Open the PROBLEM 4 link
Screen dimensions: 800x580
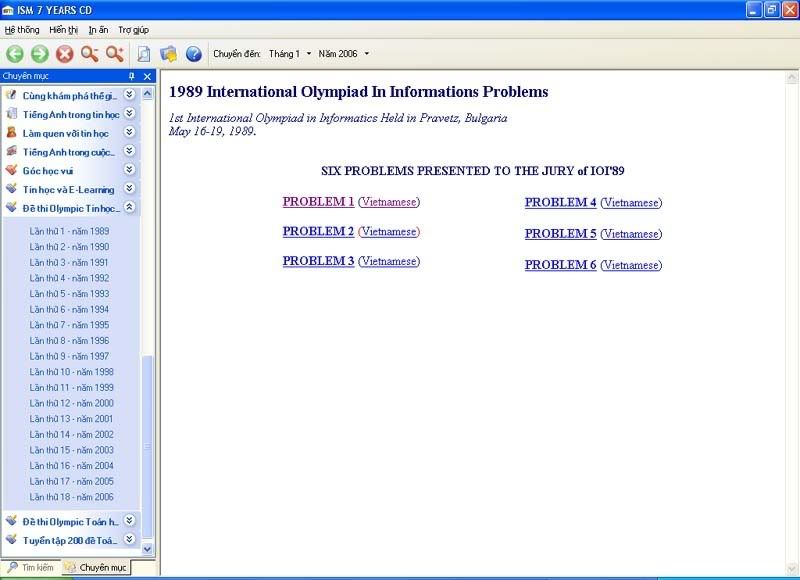click(x=560, y=202)
